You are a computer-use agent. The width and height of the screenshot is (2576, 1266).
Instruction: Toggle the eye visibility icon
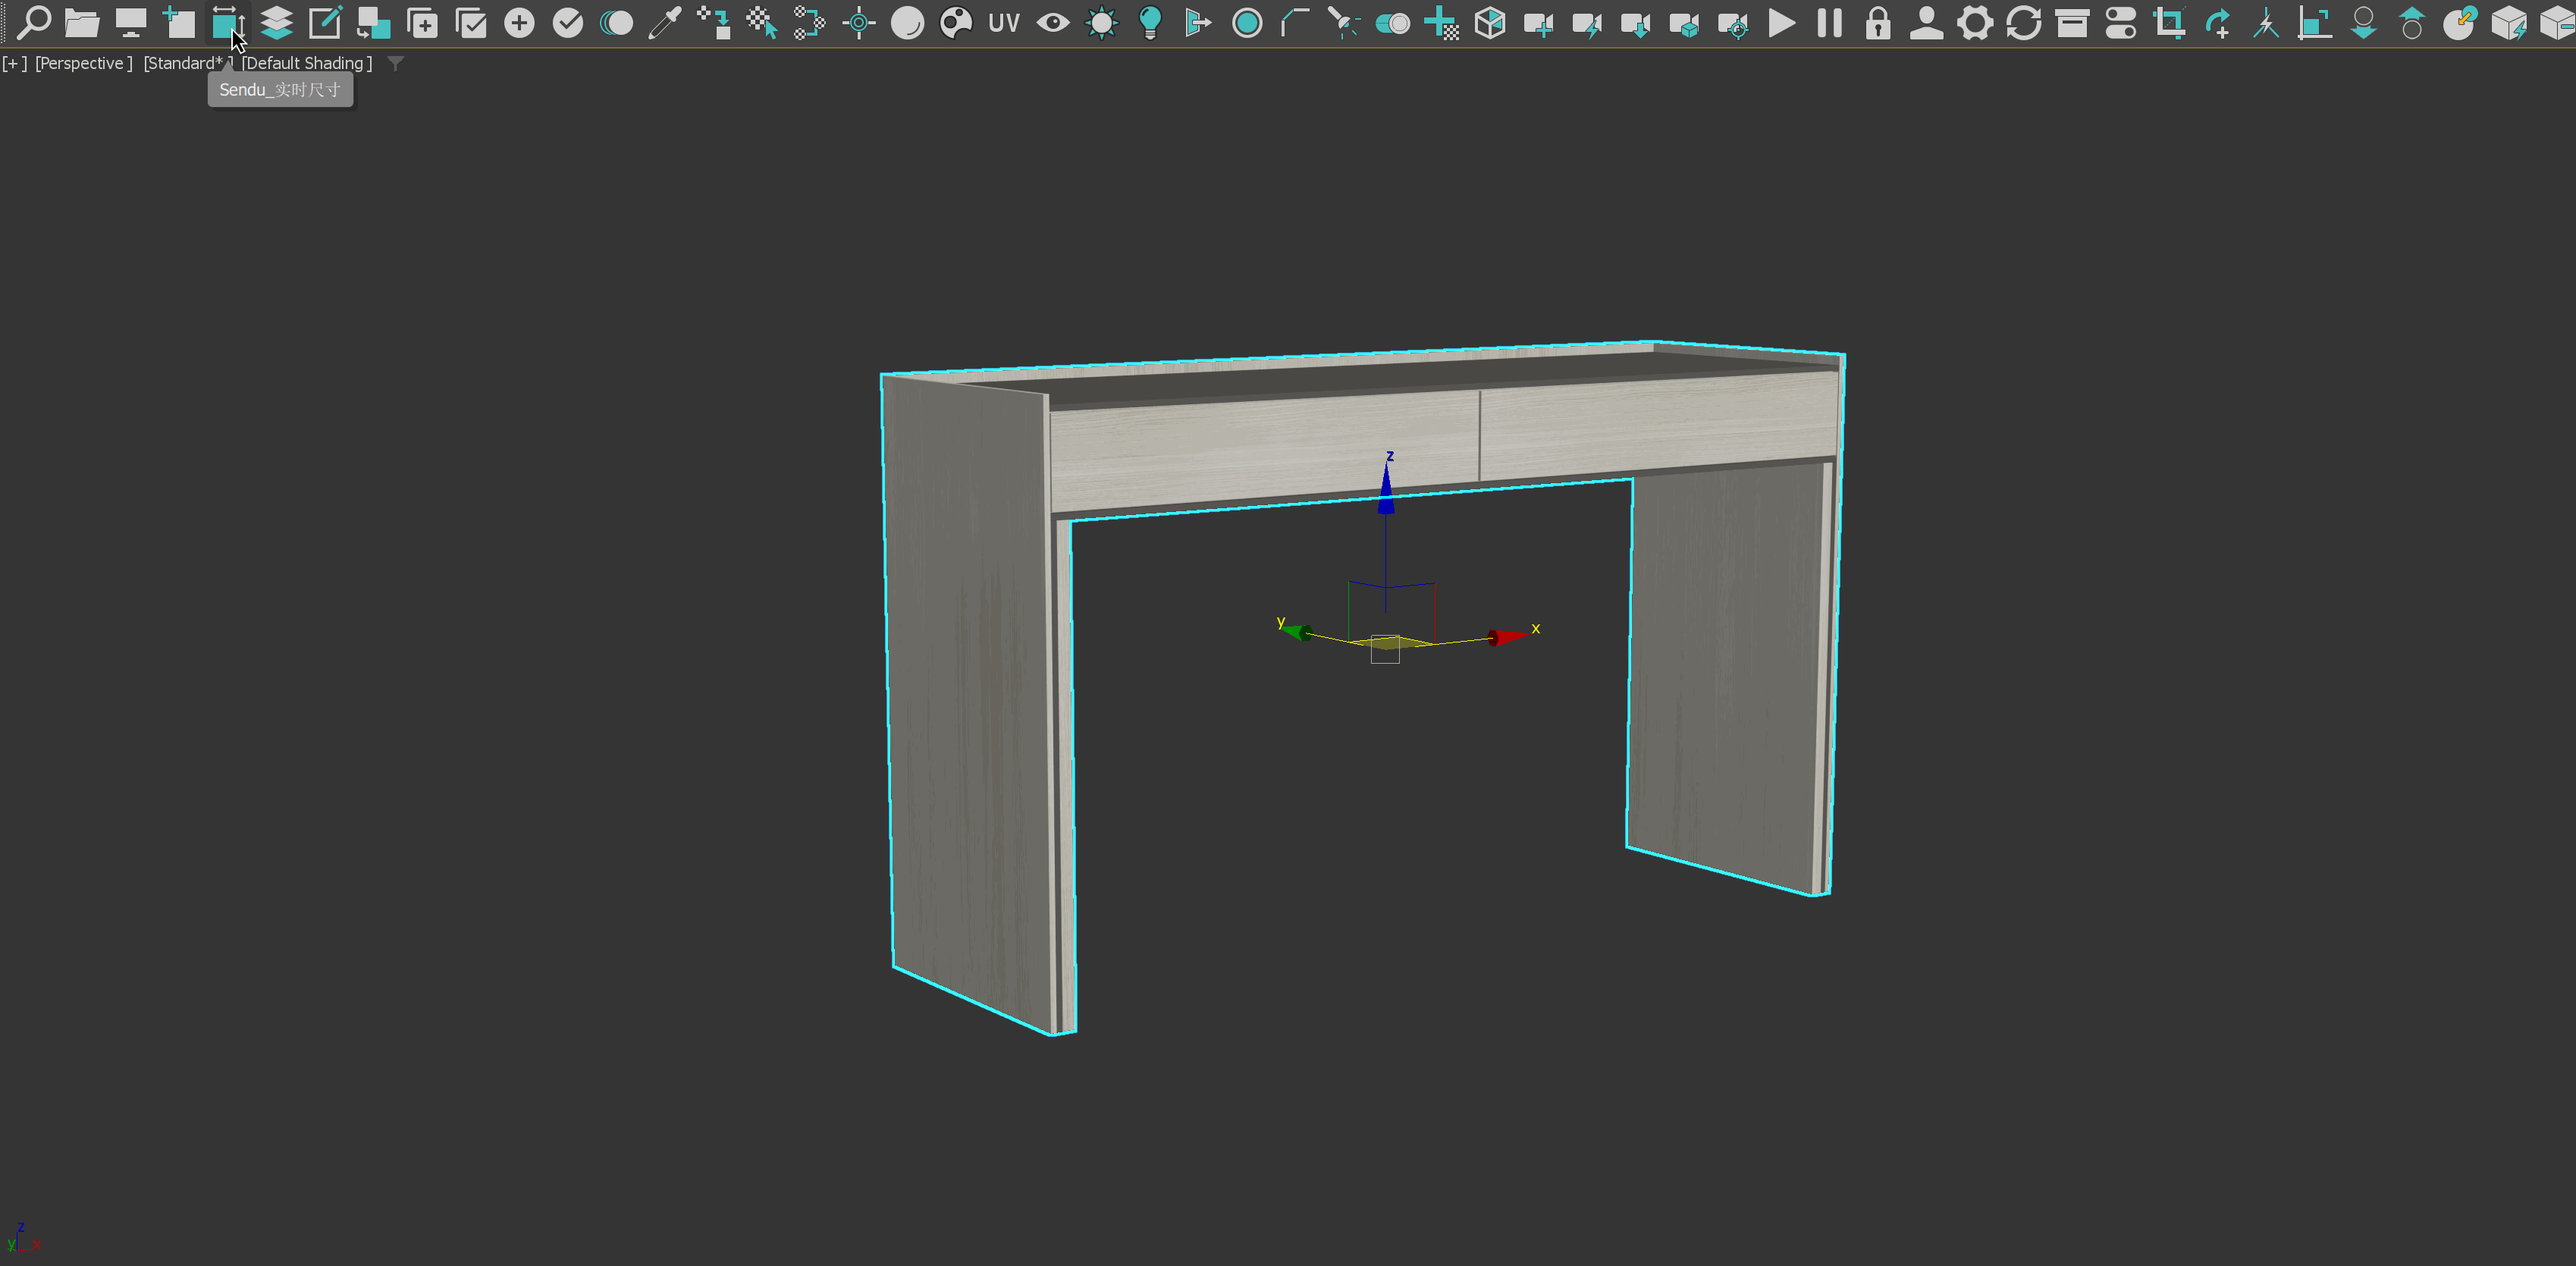click(1053, 22)
